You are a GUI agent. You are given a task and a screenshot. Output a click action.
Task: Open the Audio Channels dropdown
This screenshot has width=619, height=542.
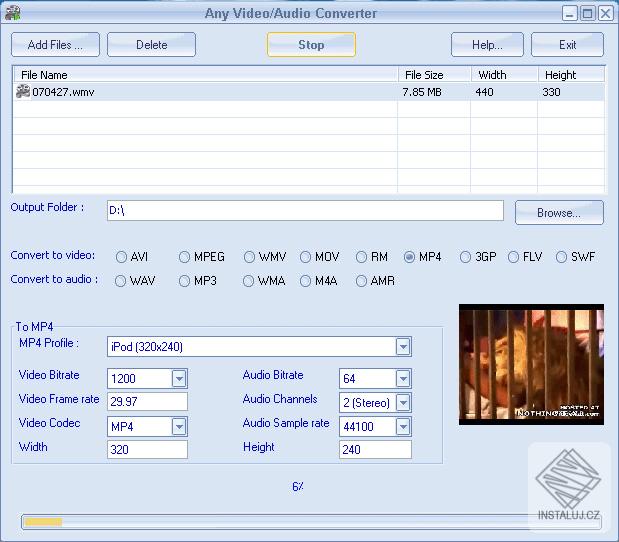click(402, 403)
